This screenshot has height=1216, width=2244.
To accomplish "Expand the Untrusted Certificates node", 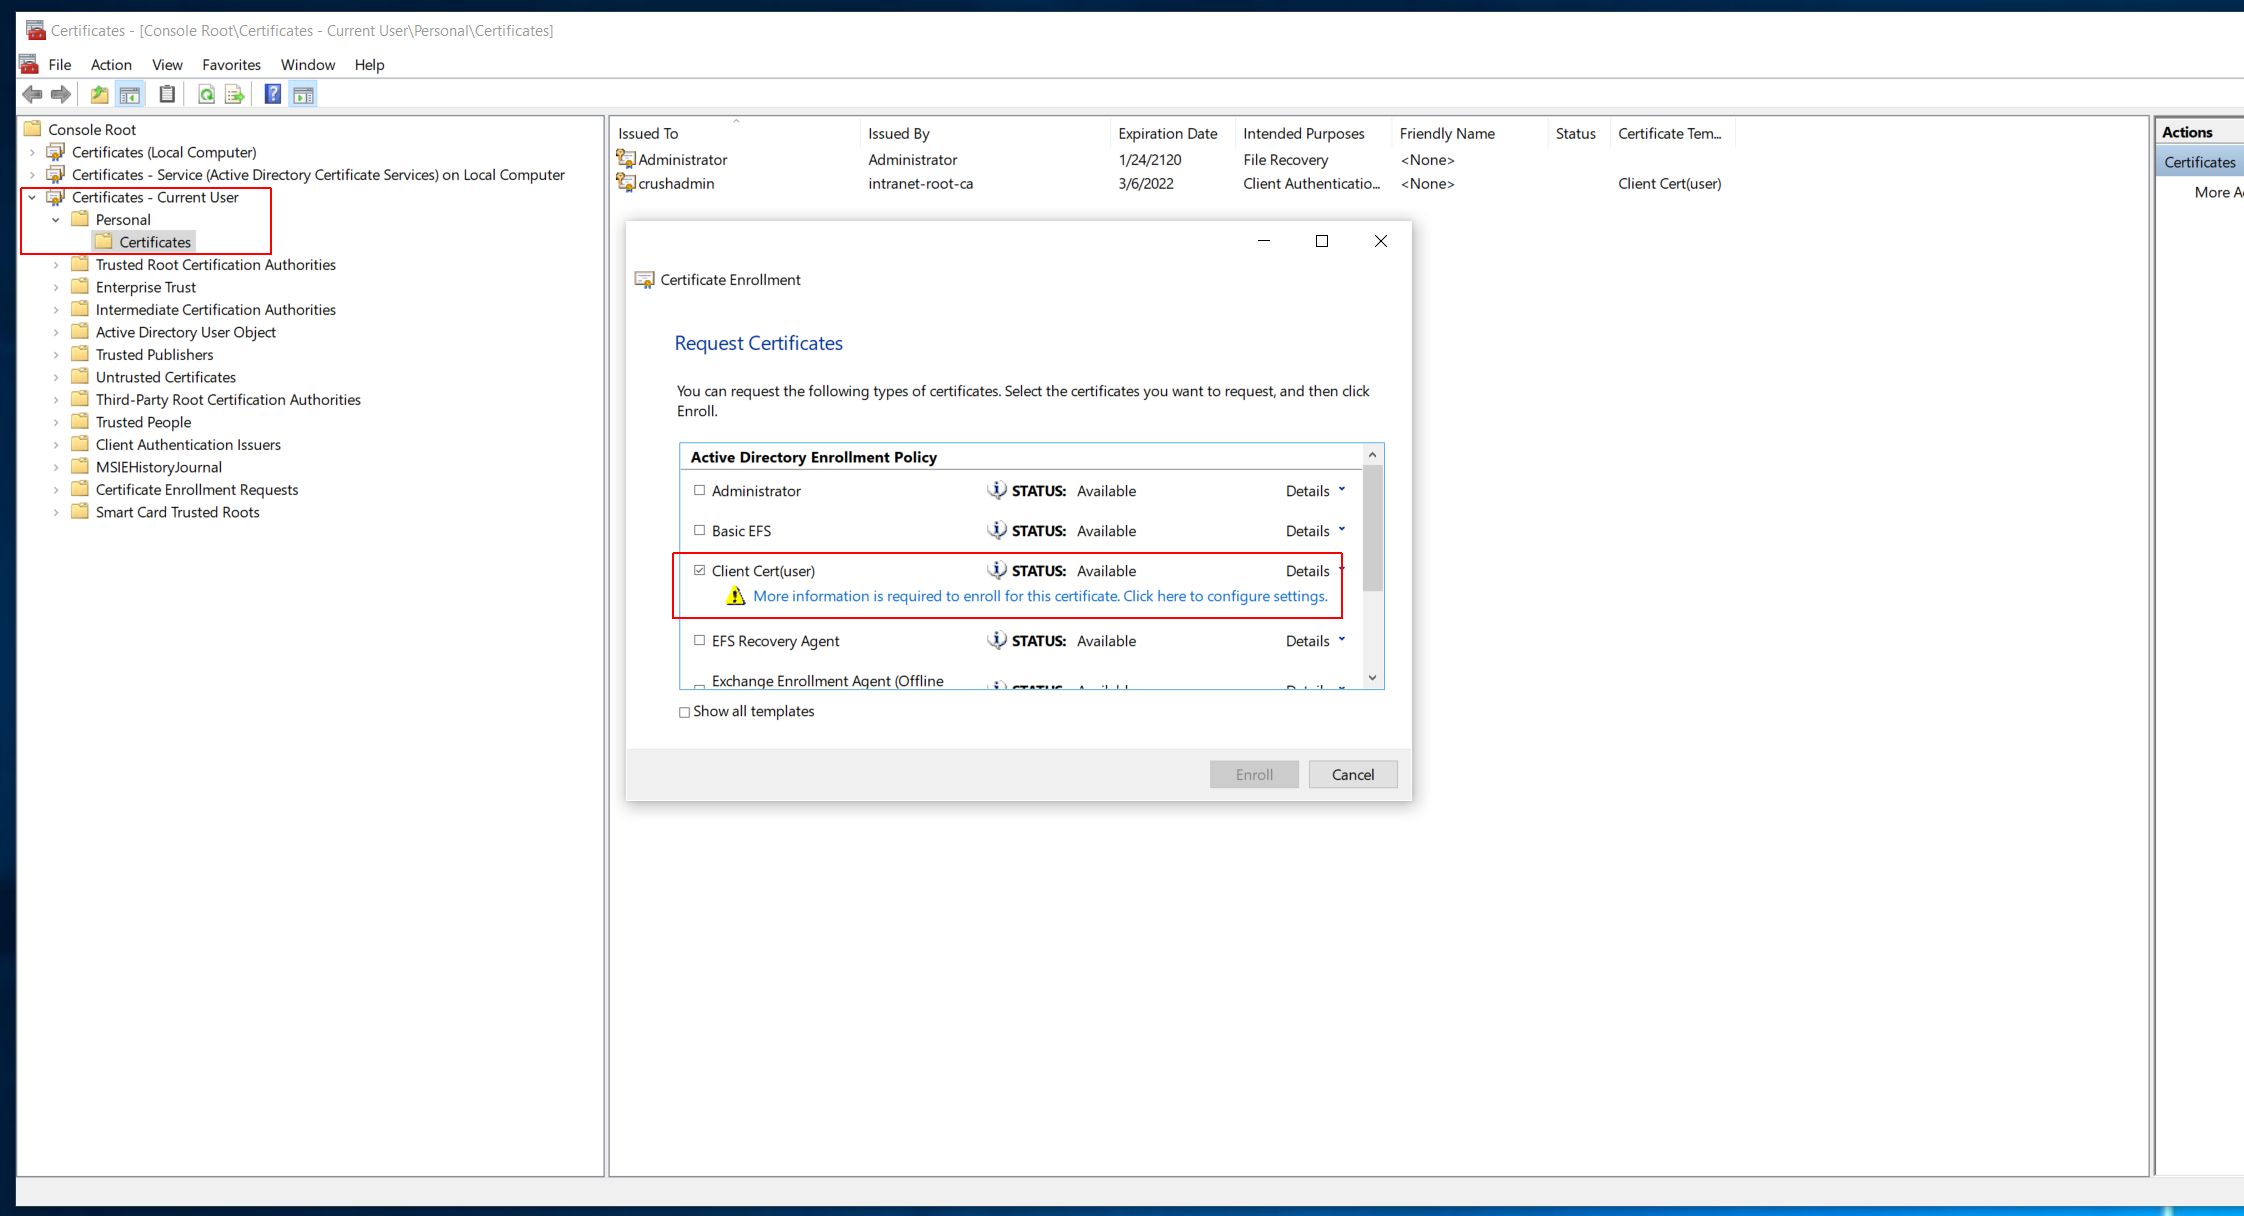I will 56,377.
